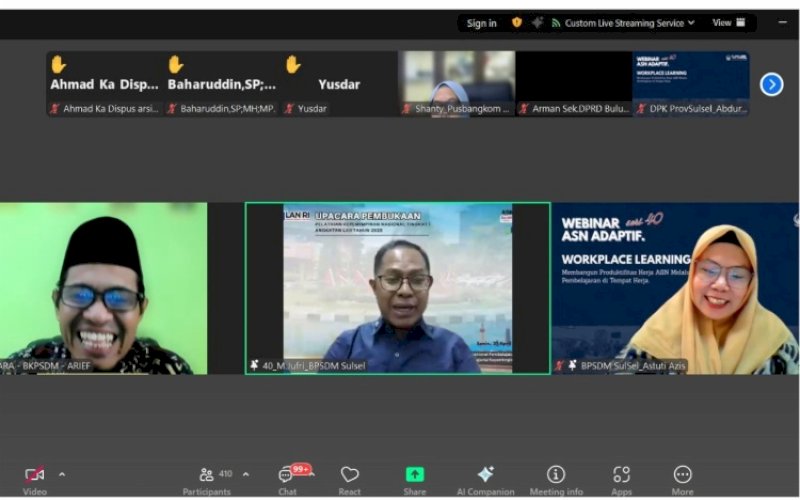
Task: Select the DPK ProvSulsel participant thumbnail
Action: pos(691,84)
